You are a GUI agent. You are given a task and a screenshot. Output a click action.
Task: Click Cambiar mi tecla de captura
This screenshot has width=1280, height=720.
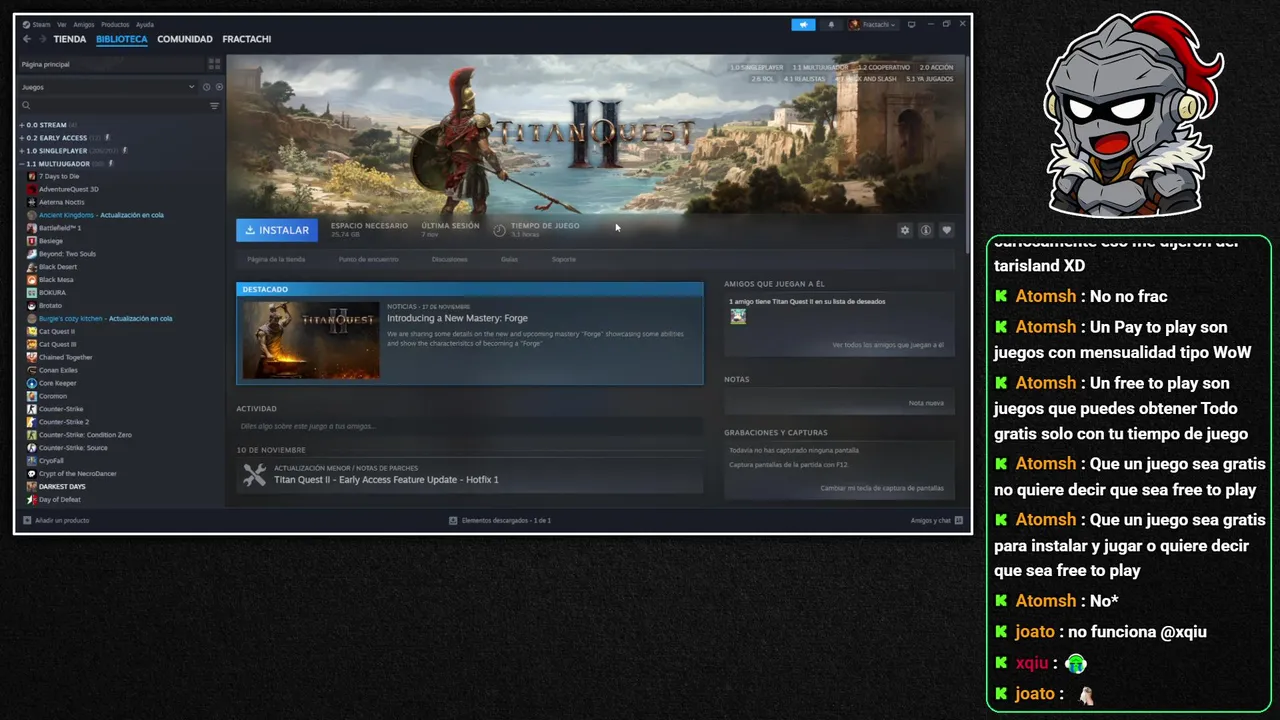pos(882,488)
